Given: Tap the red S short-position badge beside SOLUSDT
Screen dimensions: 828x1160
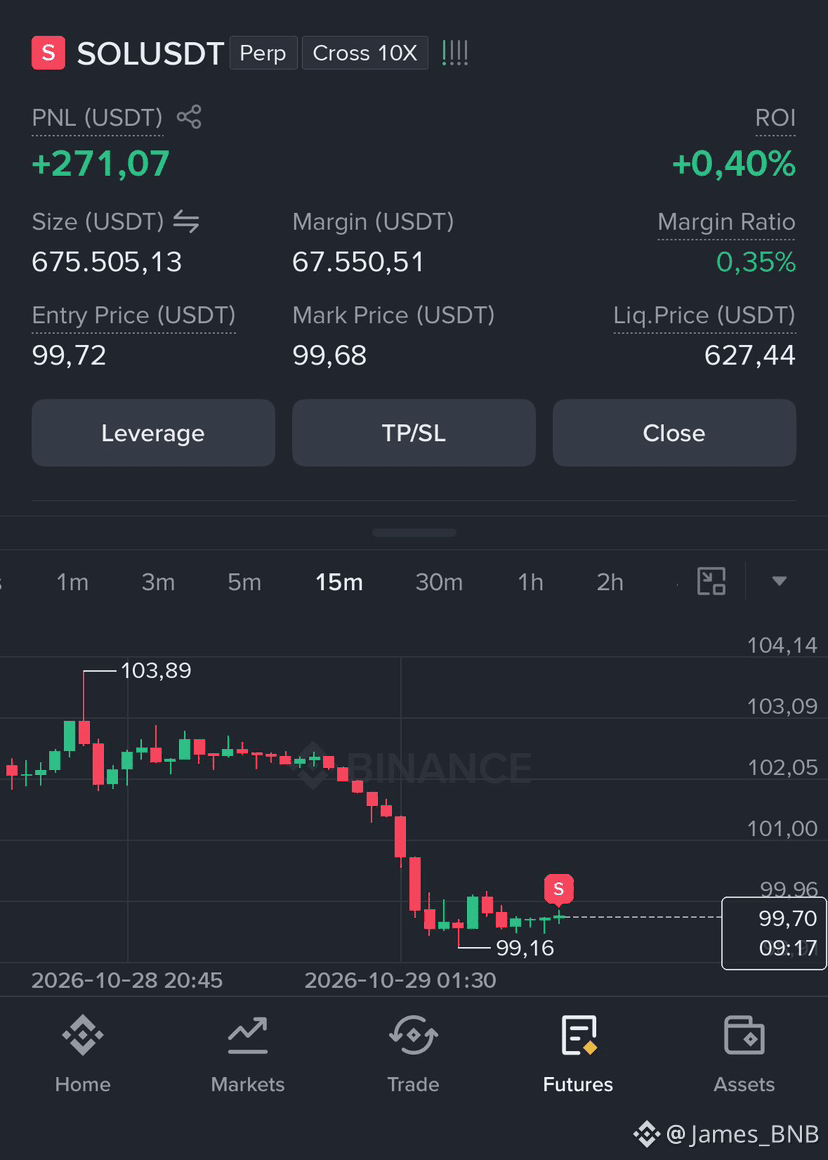Looking at the screenshot, I should point(48,53).
